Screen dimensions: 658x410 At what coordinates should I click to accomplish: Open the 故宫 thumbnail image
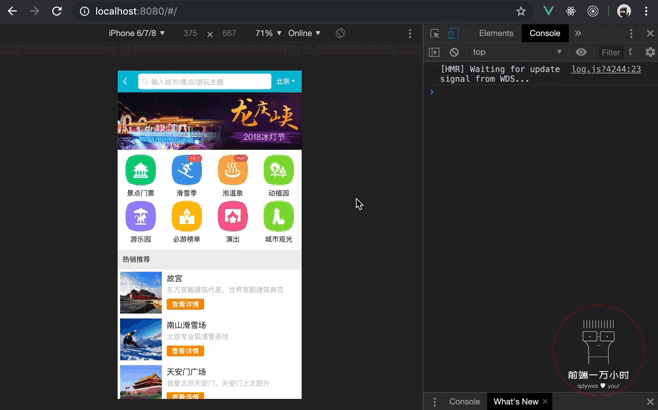(x=141, y=292)
